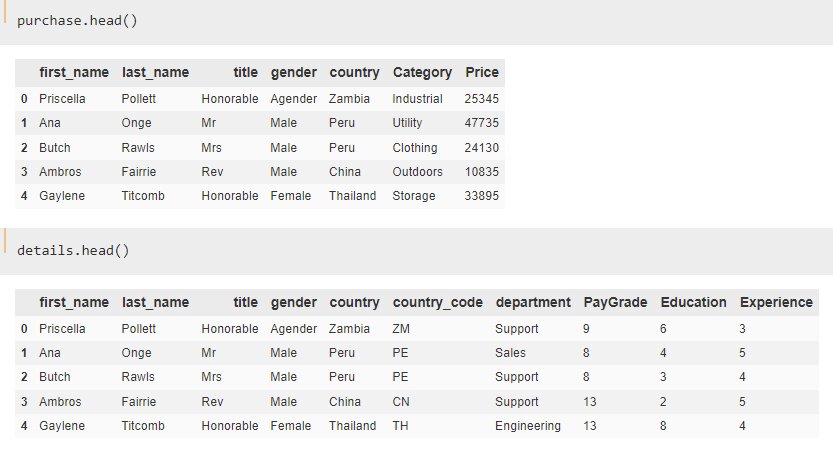Click the price value 47735
This screenshot has height=449, width=833.
(x=482, y=123)
